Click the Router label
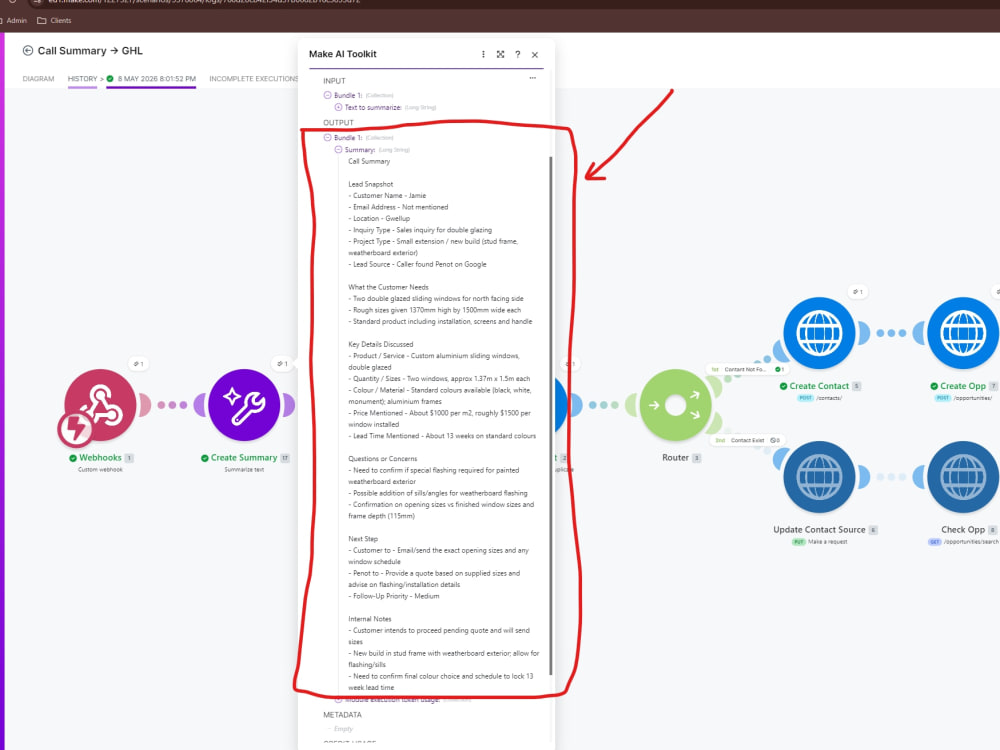Viewport: 1000px width, 750px height. (675, 458)
